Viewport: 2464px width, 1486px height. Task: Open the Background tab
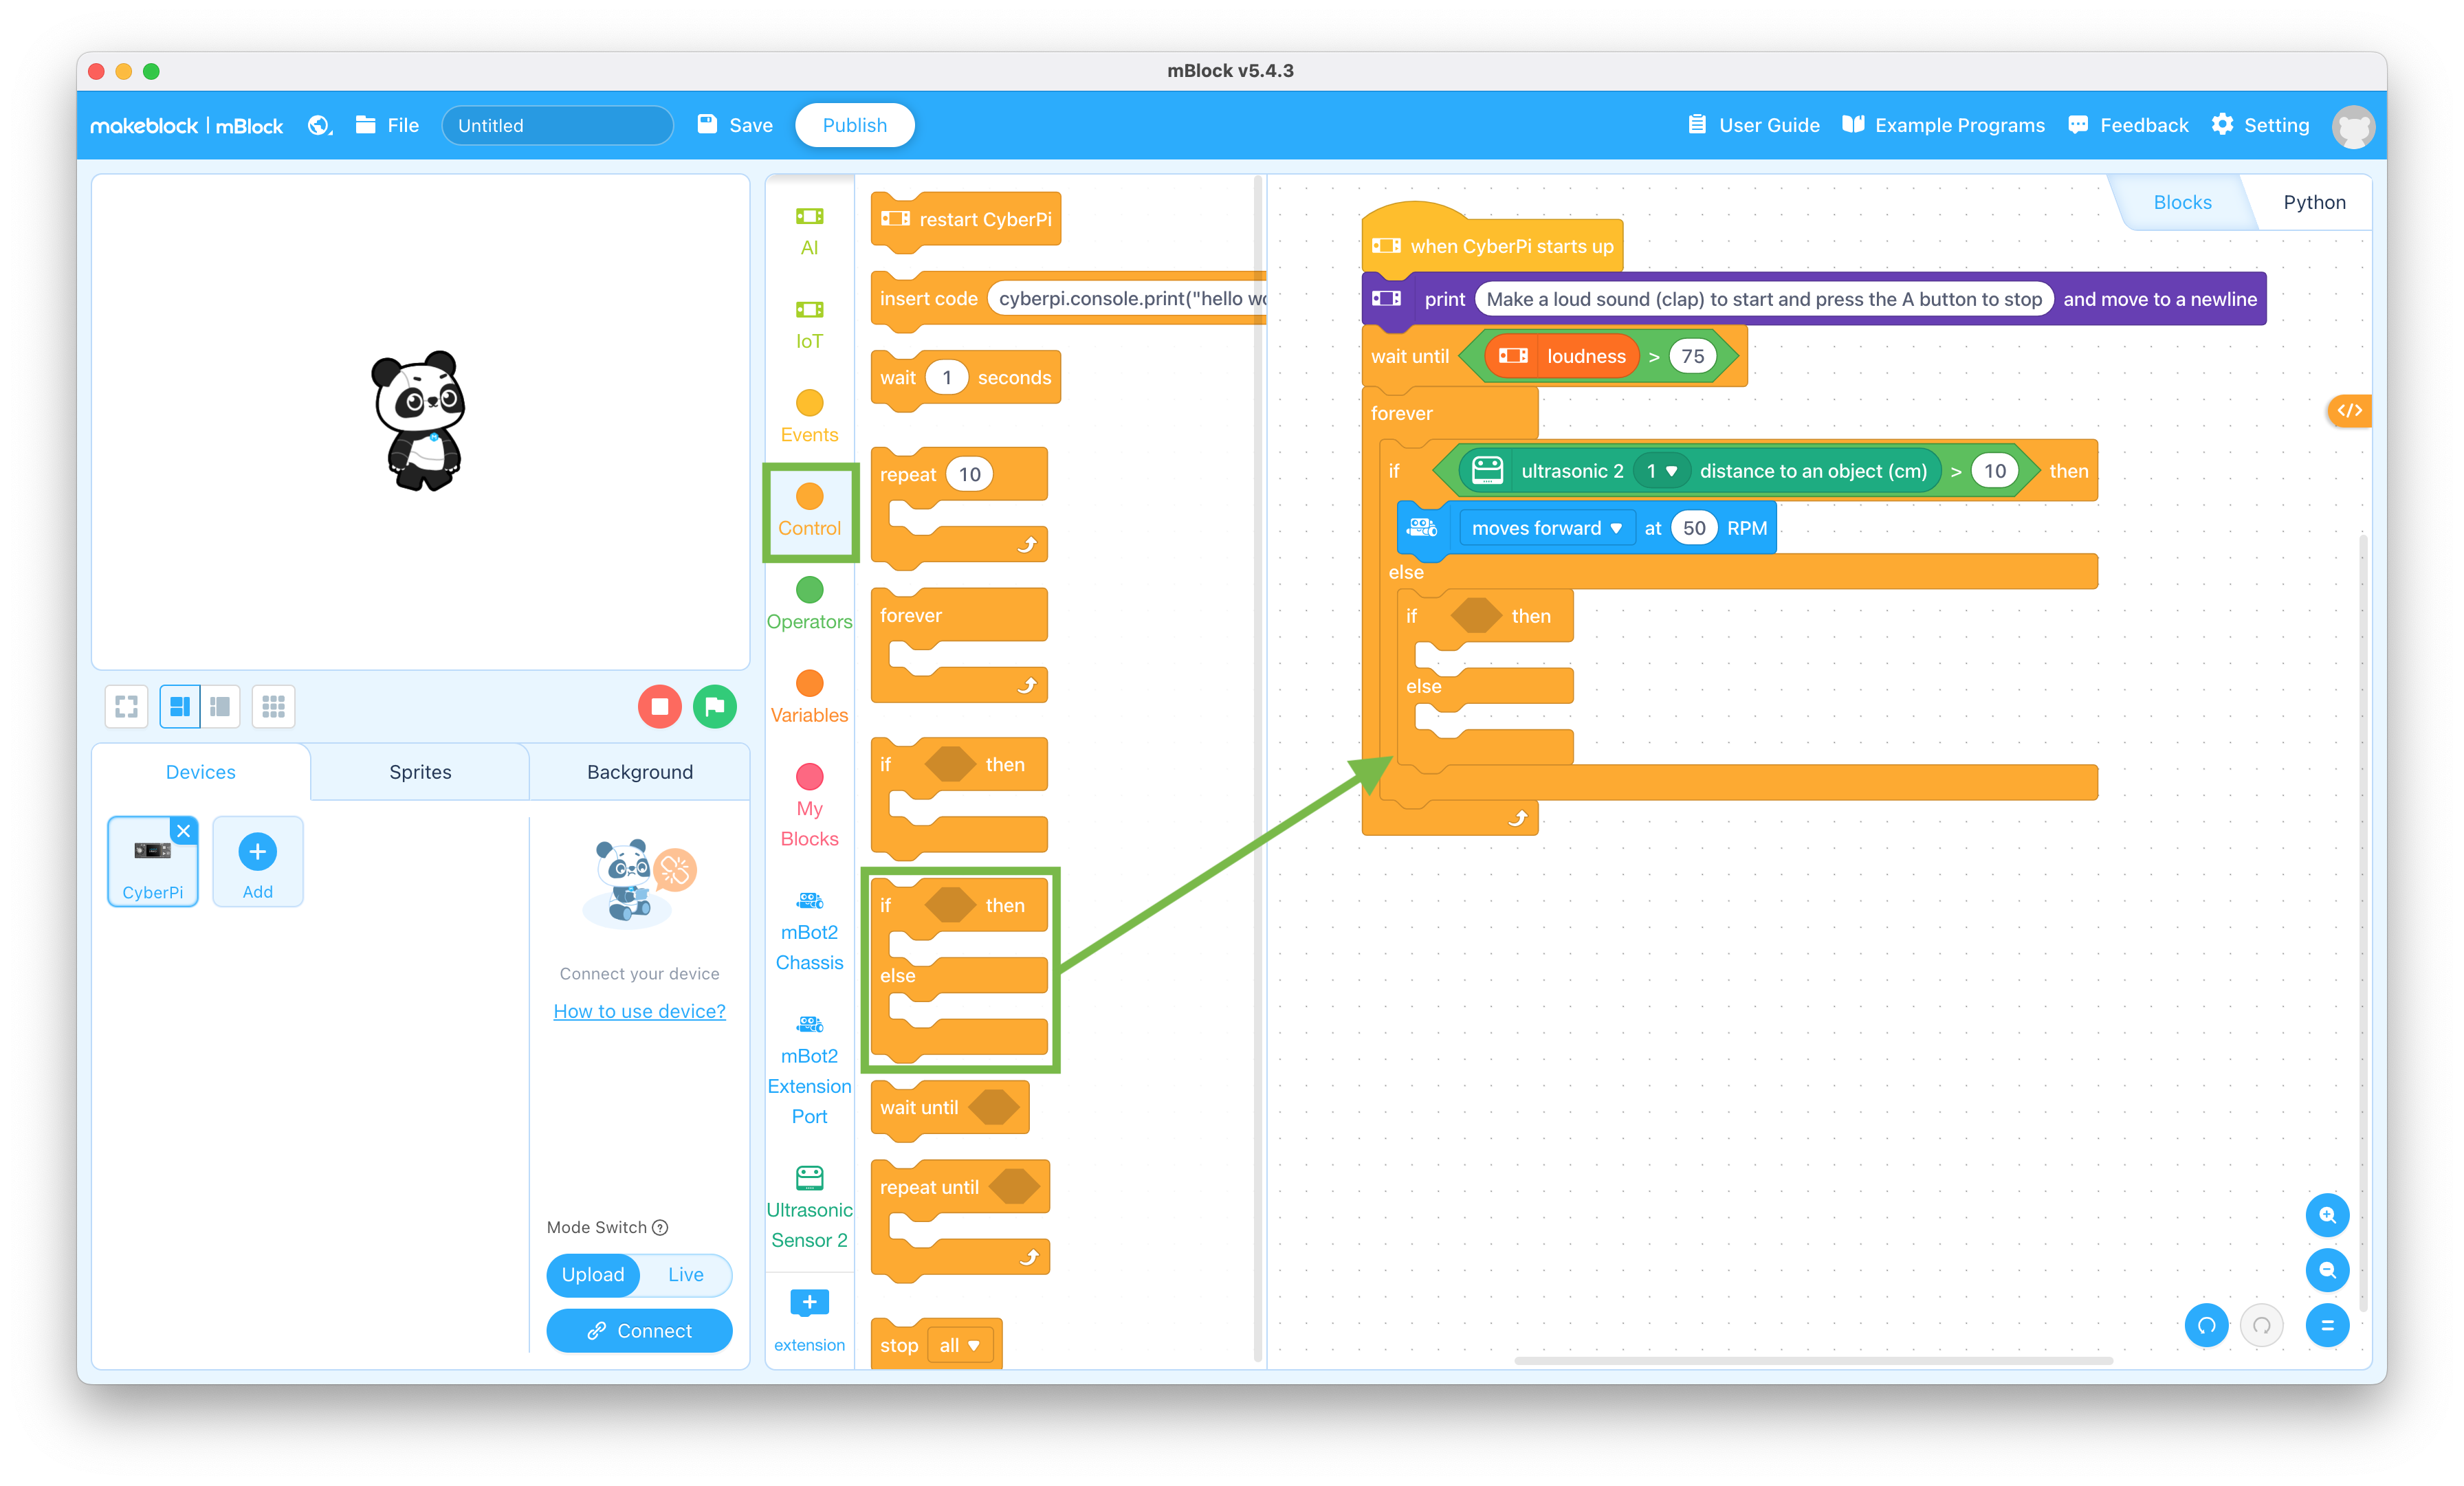(x=639, y=771)
